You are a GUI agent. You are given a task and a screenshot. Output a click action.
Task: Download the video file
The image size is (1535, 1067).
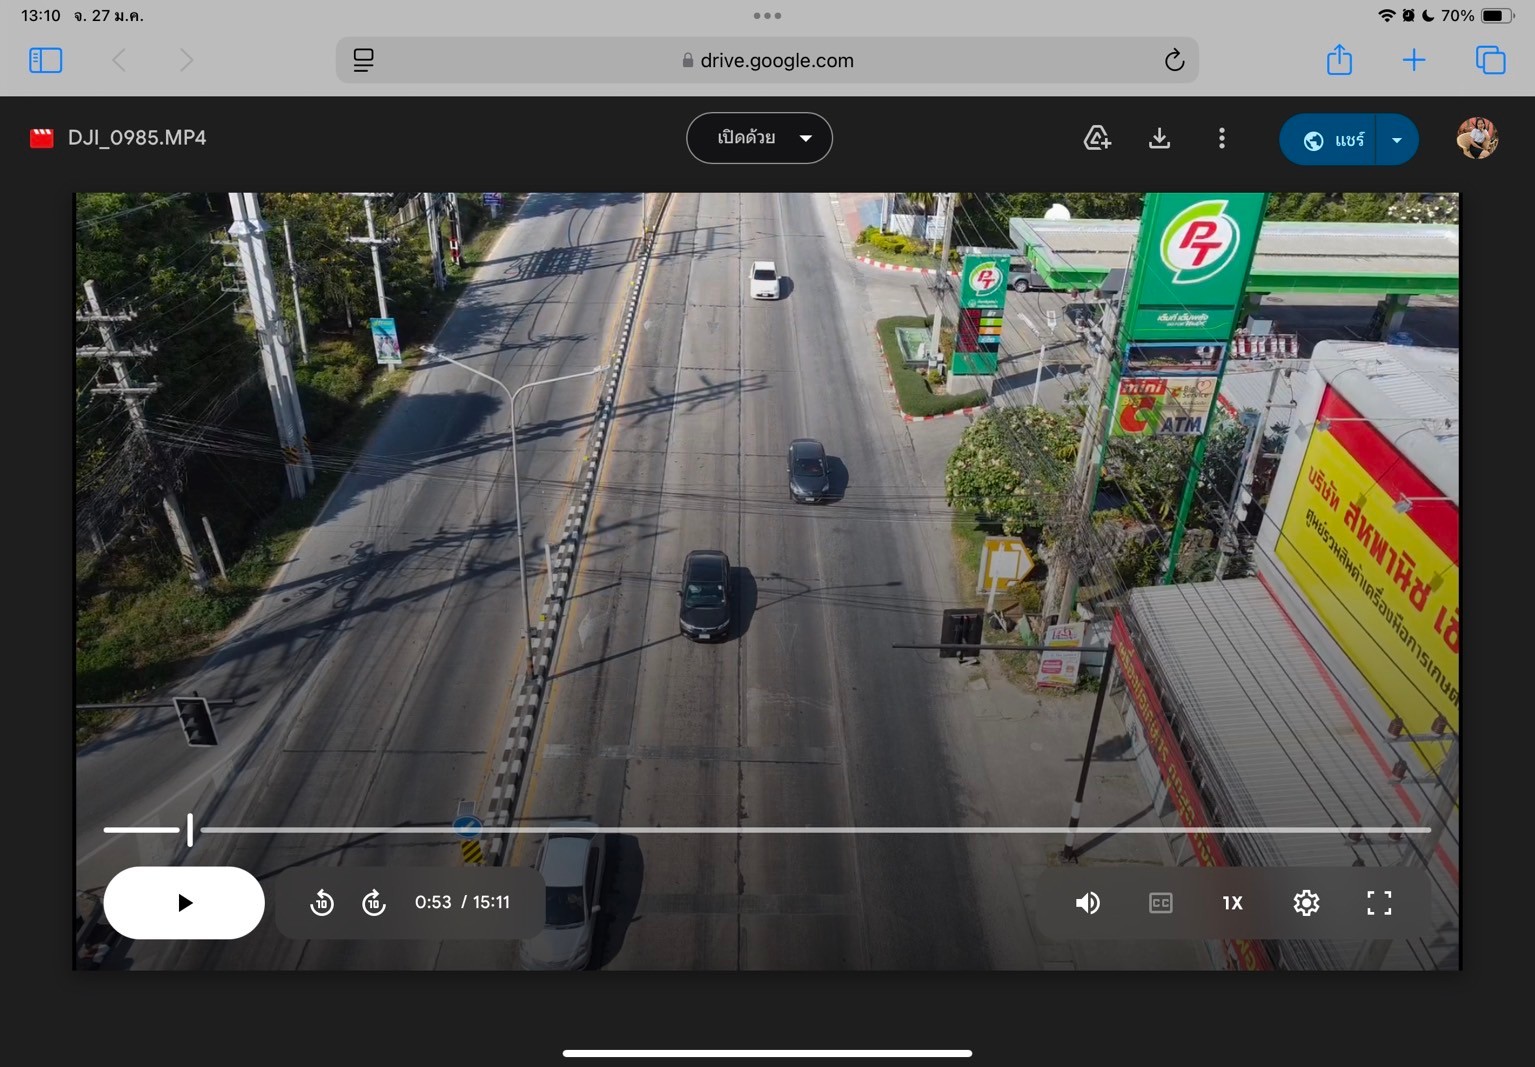[x=1159, y=138]
